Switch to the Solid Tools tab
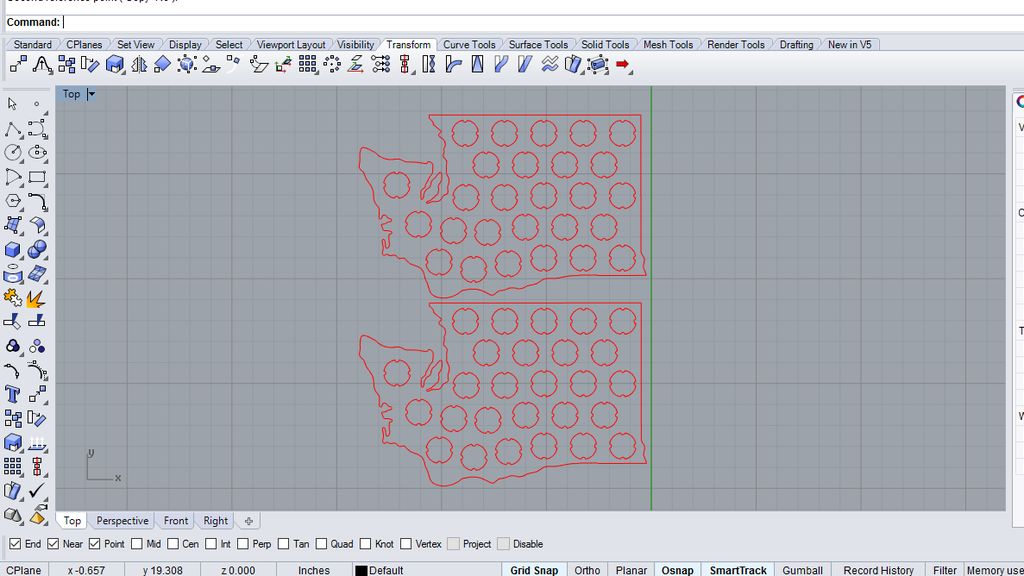This screenshot has height=576, width=1024. 605,44
